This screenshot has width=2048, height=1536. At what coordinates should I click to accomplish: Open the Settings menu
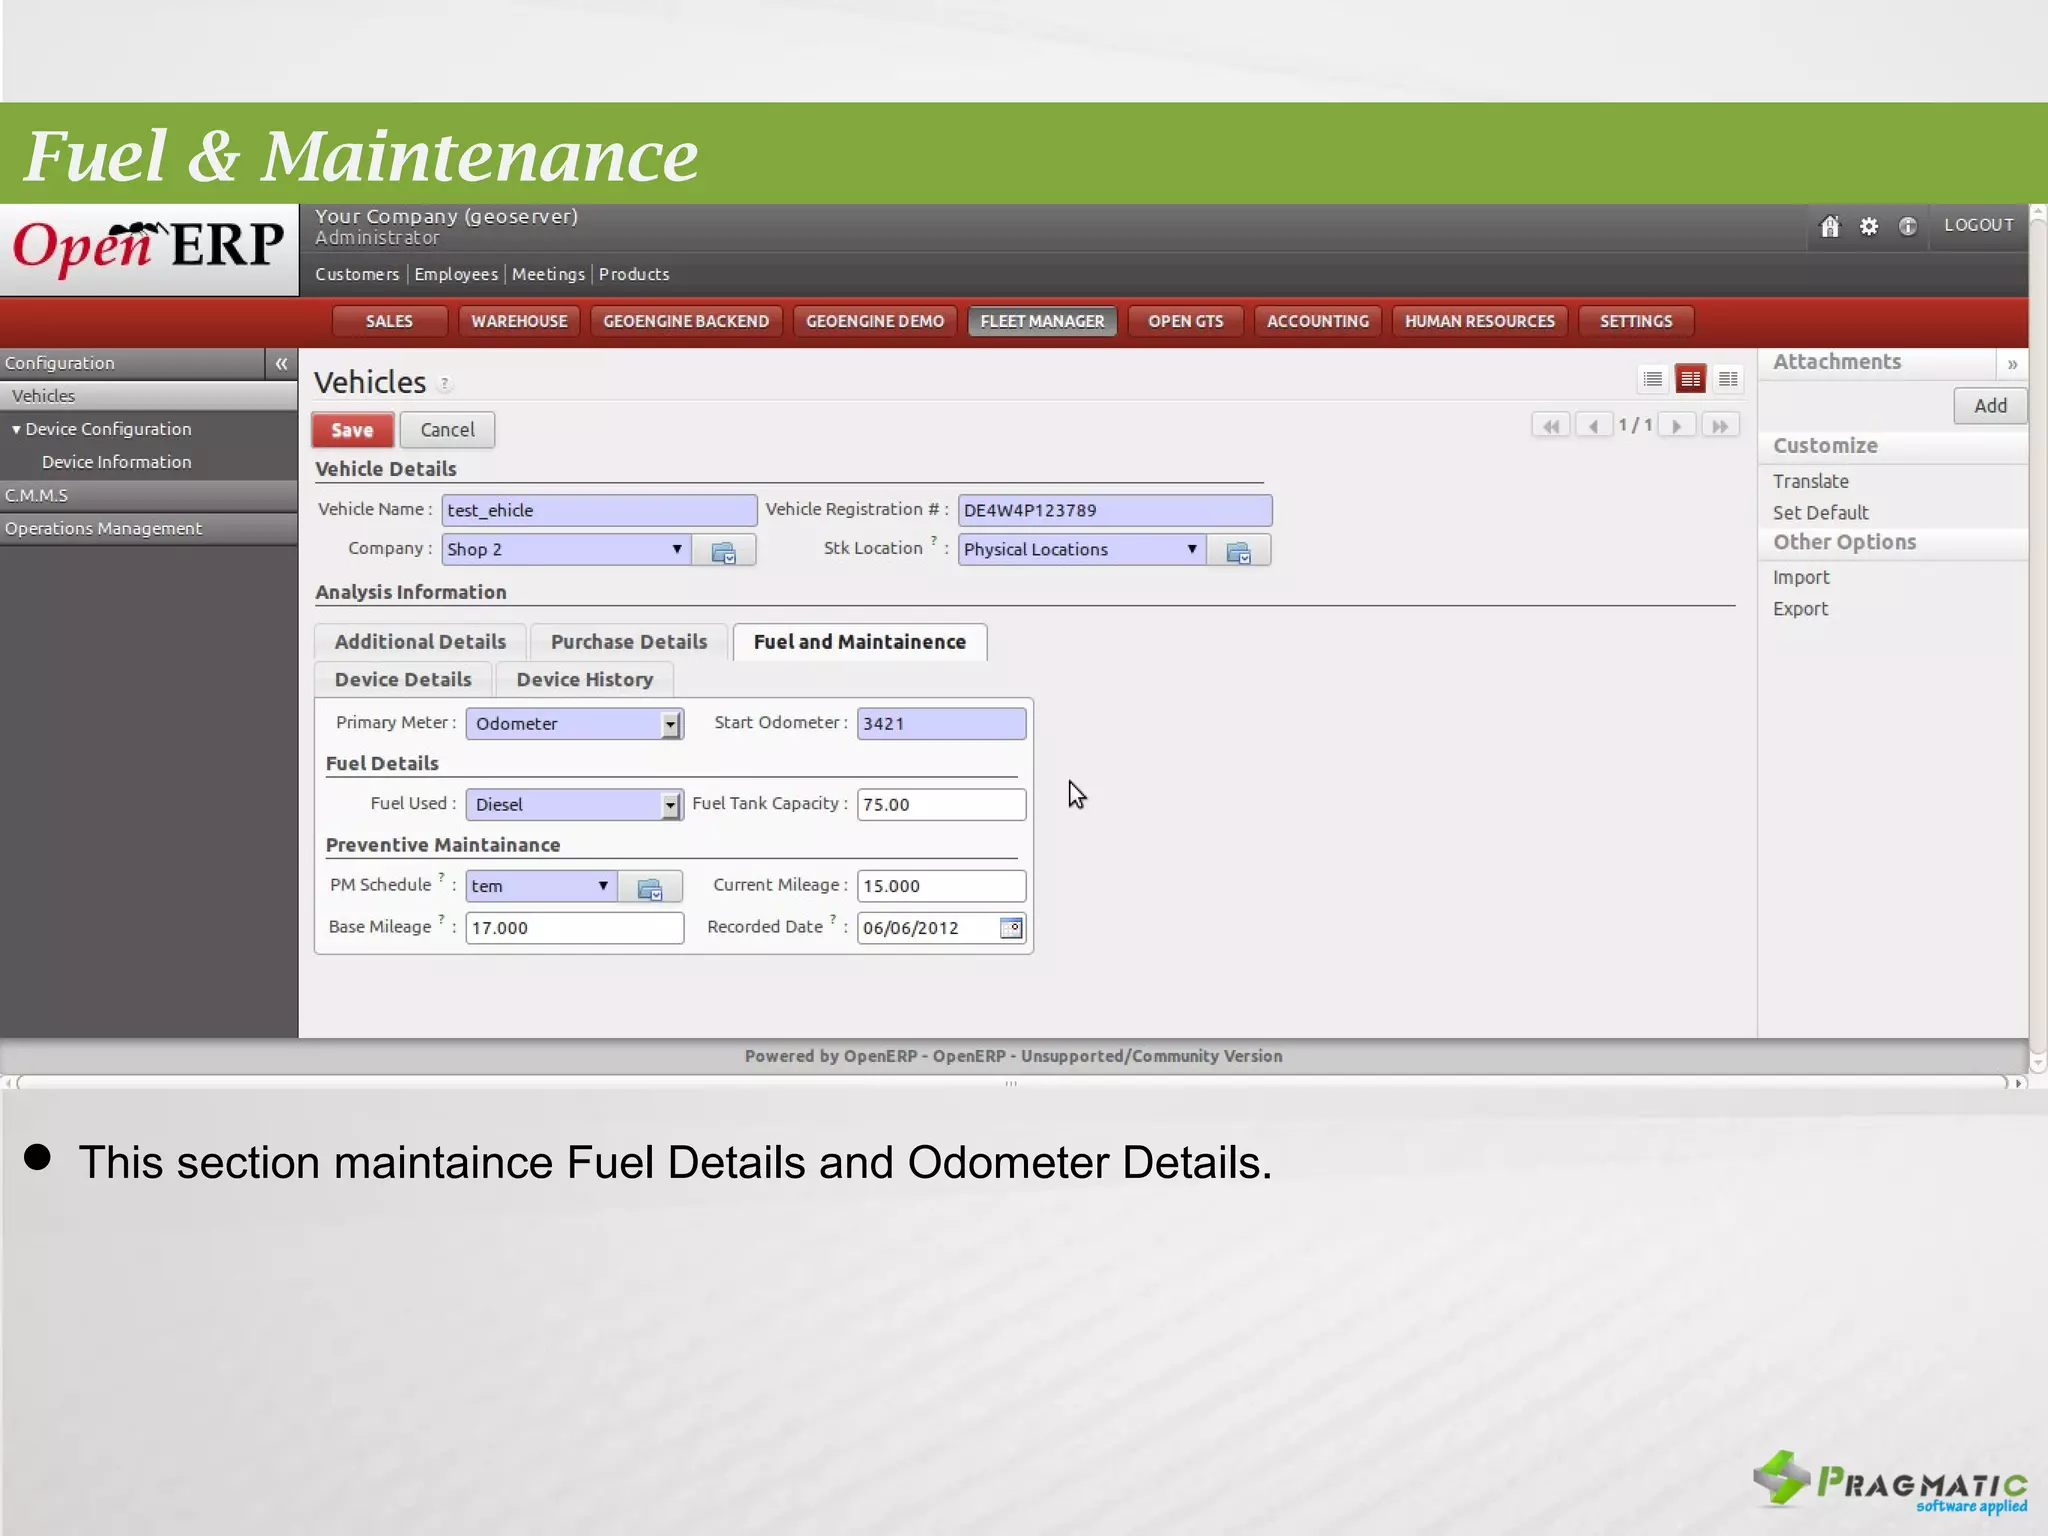[x=1635, y=321]
